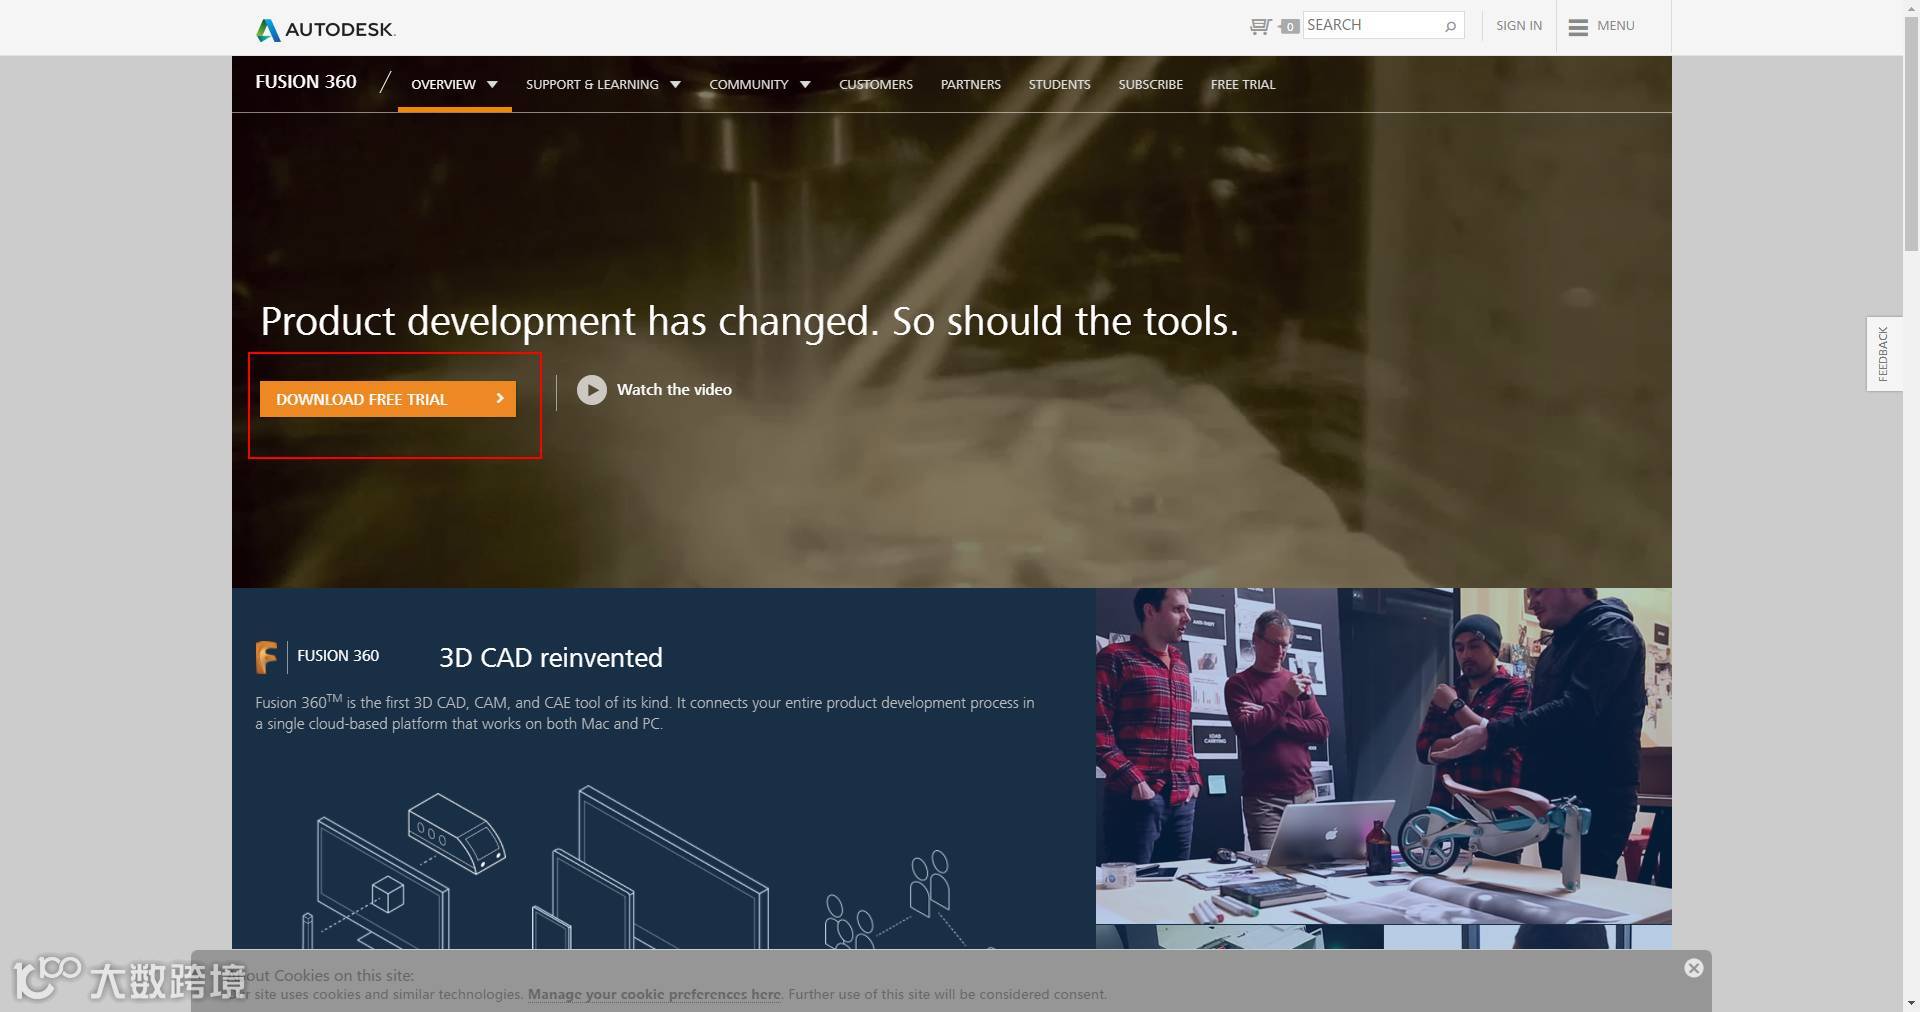1920x1012 pixels.
Task: Go to the Students page
Action: 1060,84
